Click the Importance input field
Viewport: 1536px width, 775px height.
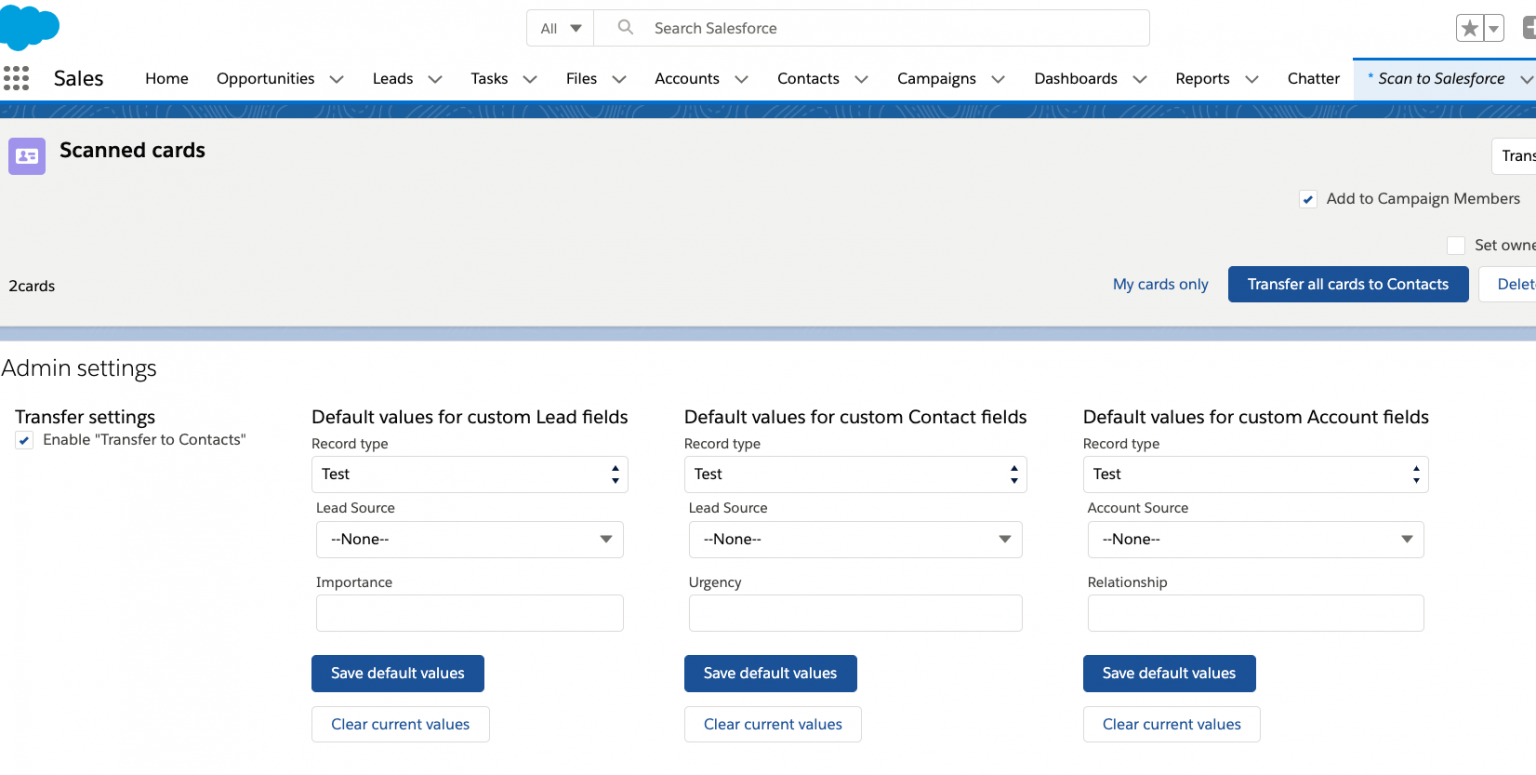[470, 613]
